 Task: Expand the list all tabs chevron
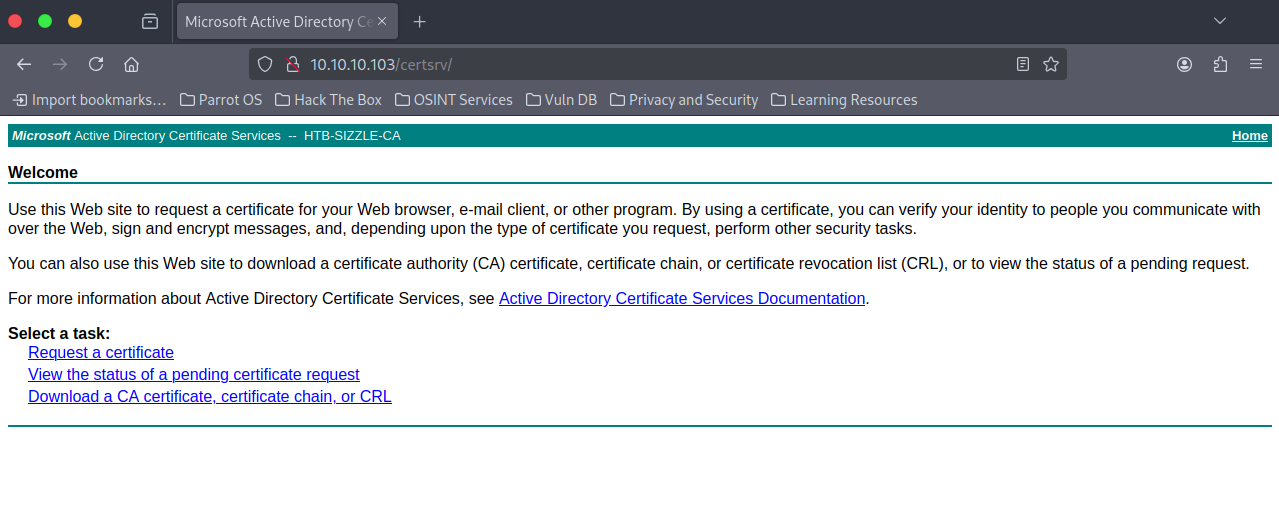pyautogui.click(x=1220, y=21)
